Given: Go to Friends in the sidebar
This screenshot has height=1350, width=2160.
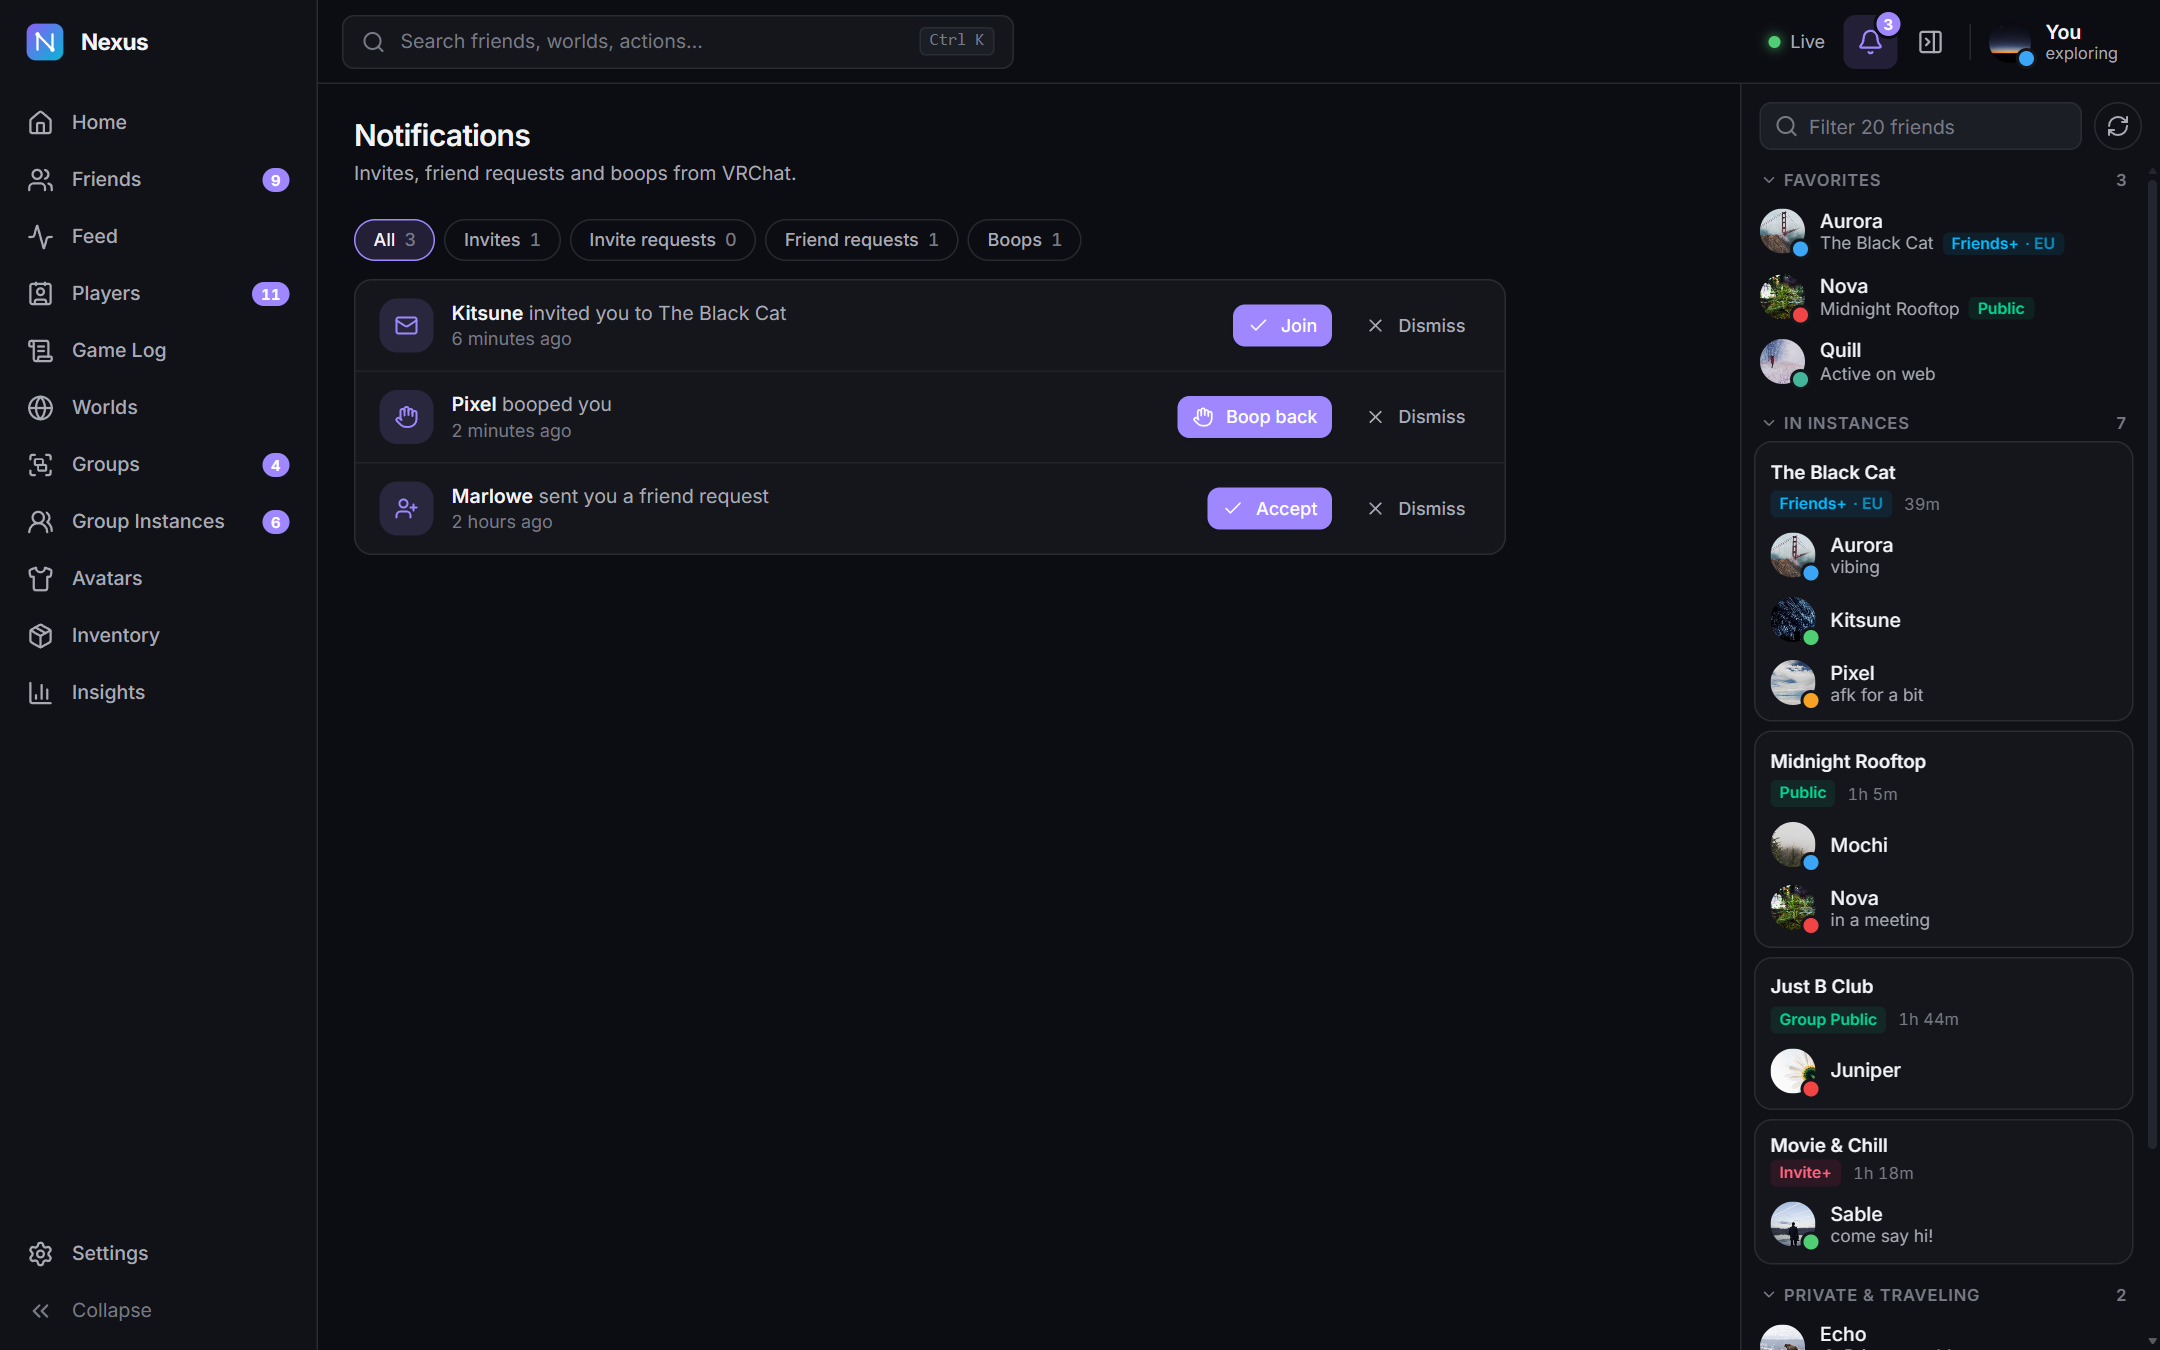Looking at the screenshot, I should (x=159, y=179).
